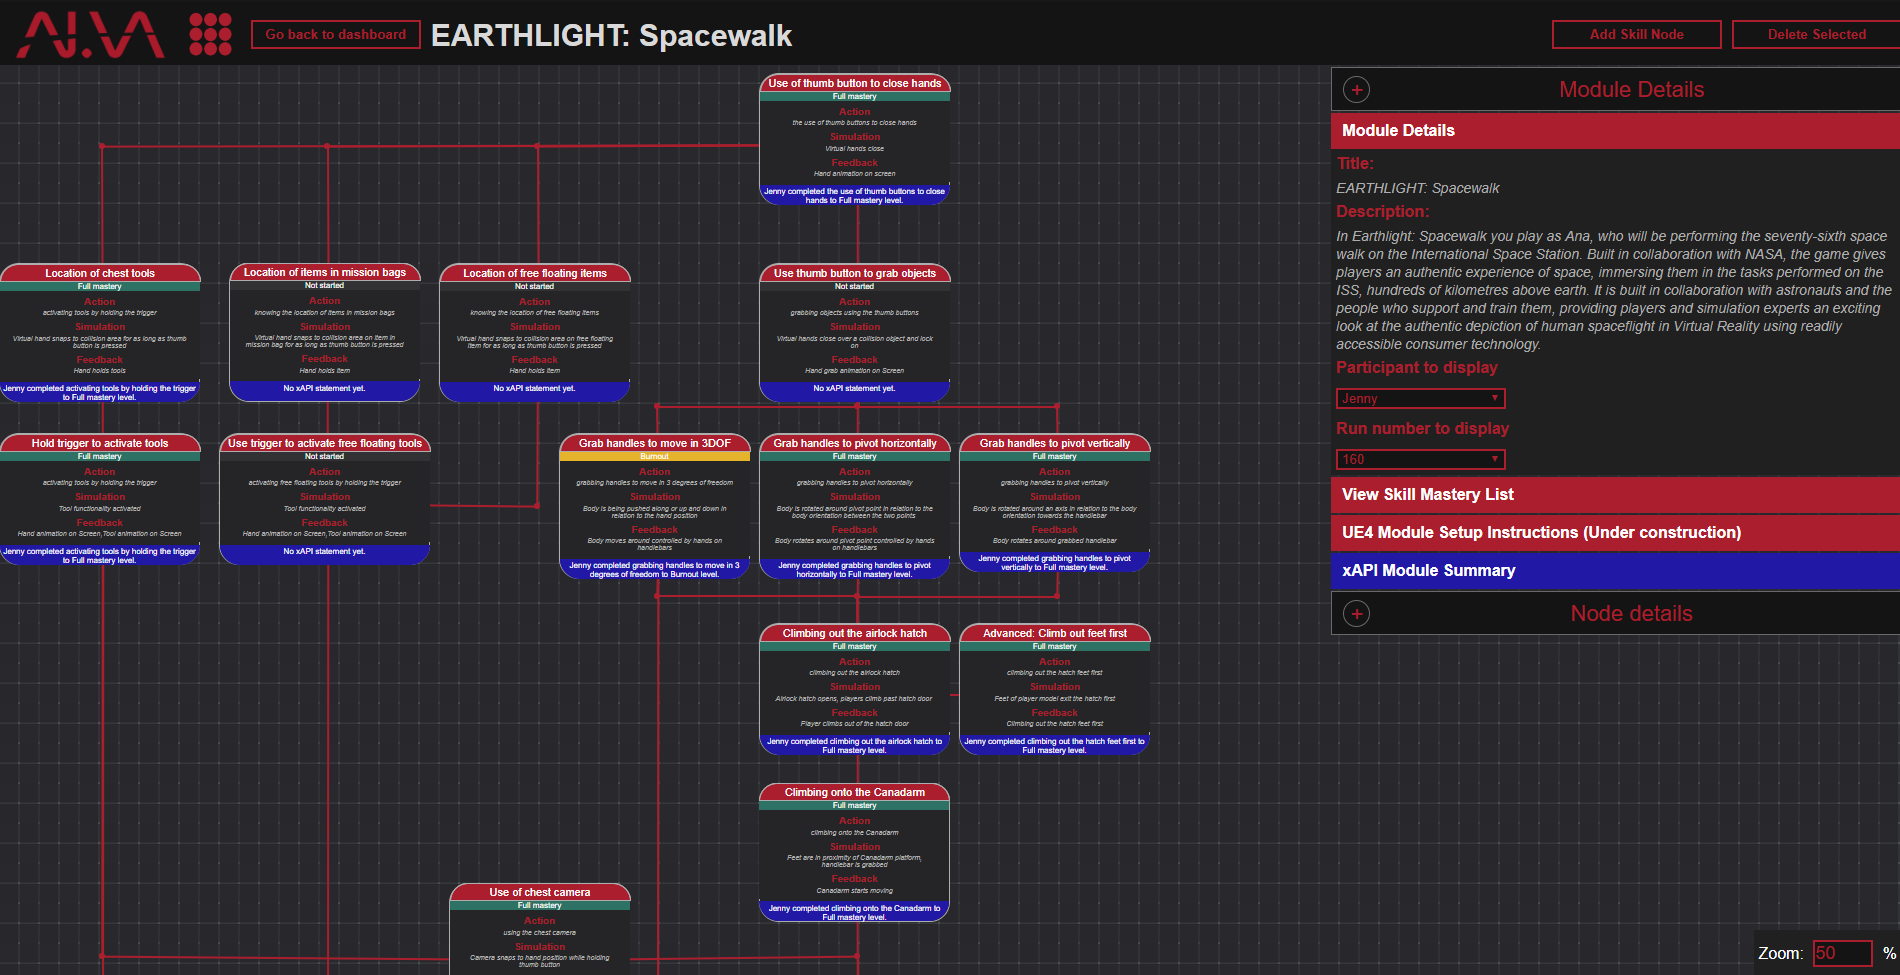Go back to dashboard
Viewport: 1900px width, 975px height.
[x=336, y=34]
